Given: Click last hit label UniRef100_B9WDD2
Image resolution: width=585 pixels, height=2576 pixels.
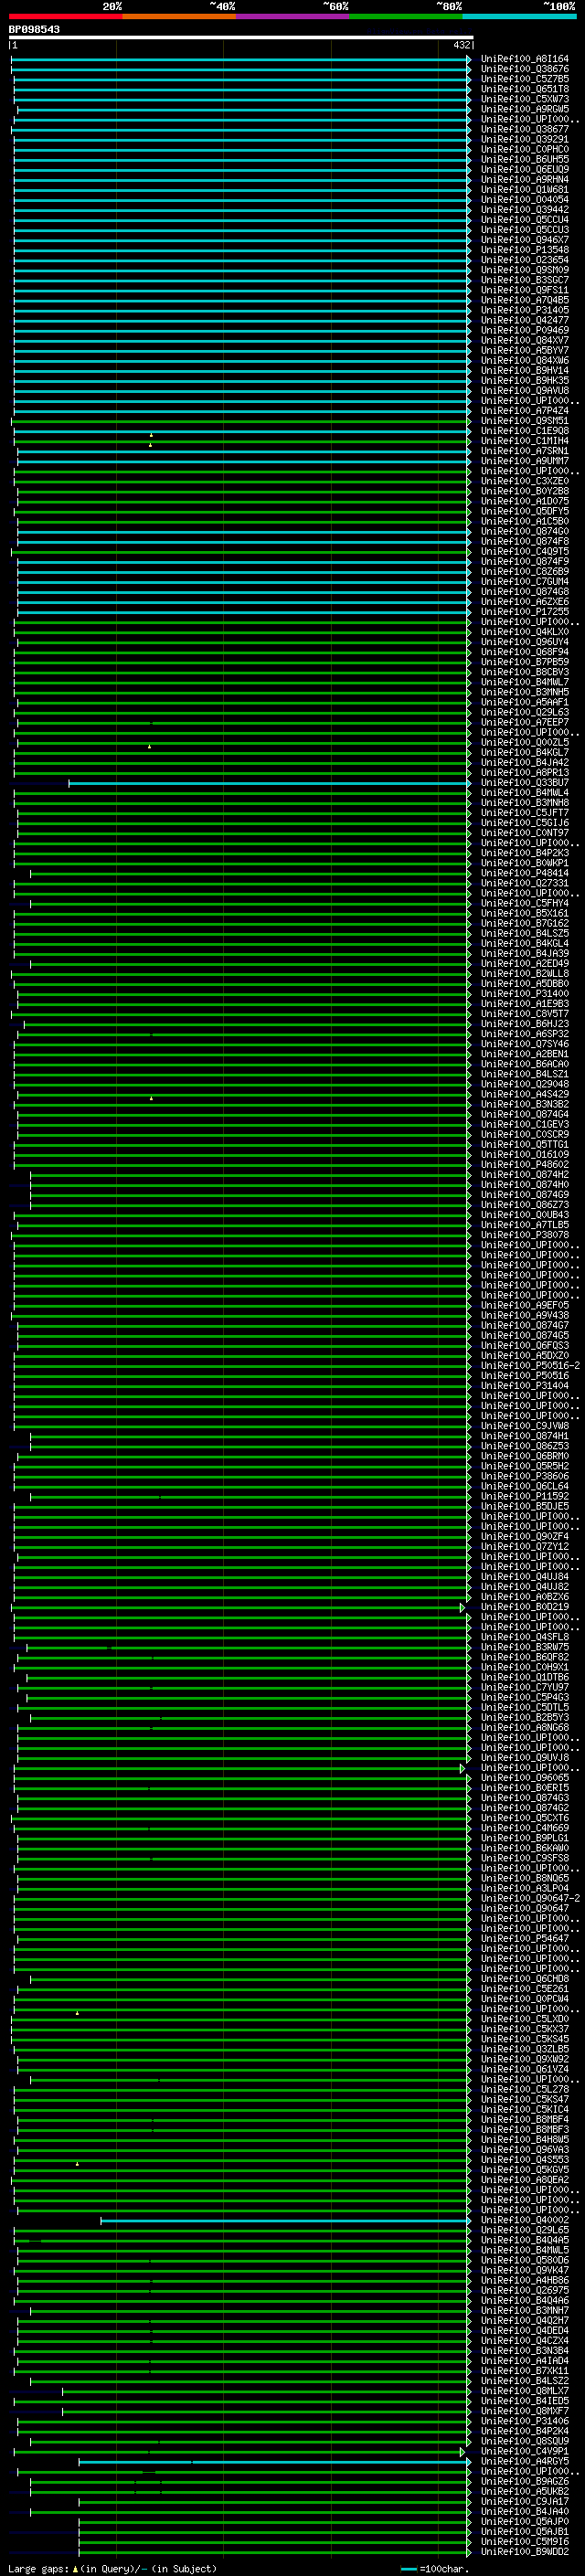Looking at the screenshot, I should (x=524, y=2553).
